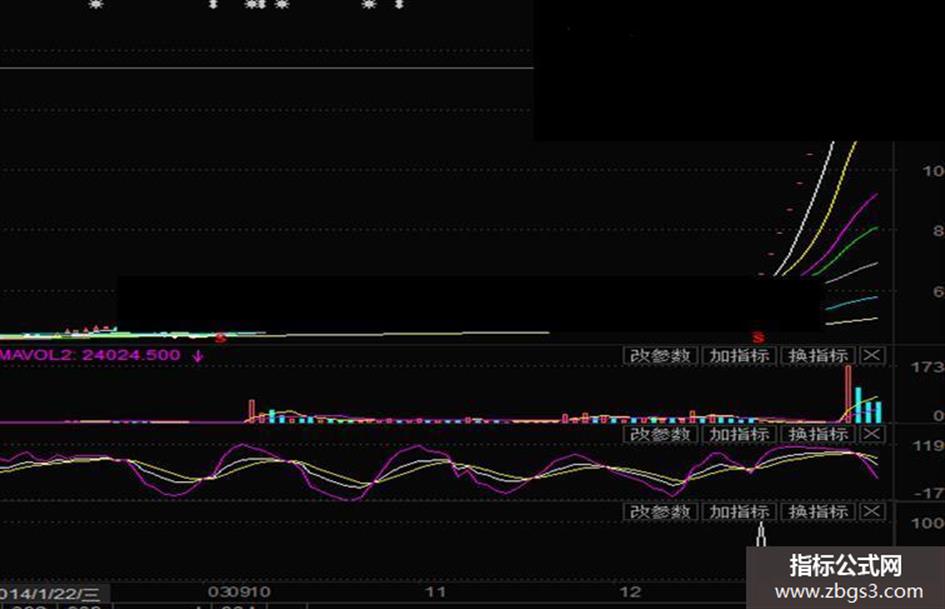Close the lowest indicator panel with its X
The height and width of the screenshot is (609, 945).
click(x=872, y=512)
